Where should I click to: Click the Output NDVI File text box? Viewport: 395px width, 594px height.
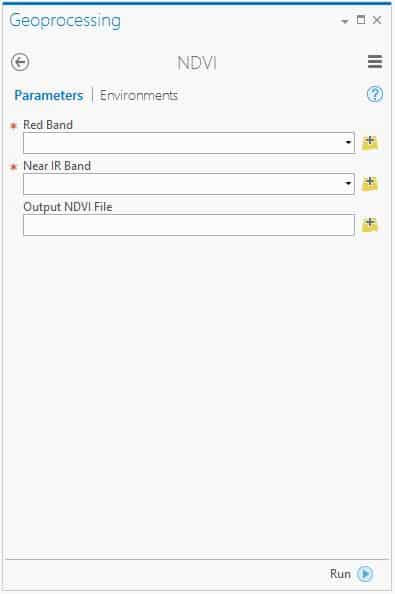[x=189, y=225]
